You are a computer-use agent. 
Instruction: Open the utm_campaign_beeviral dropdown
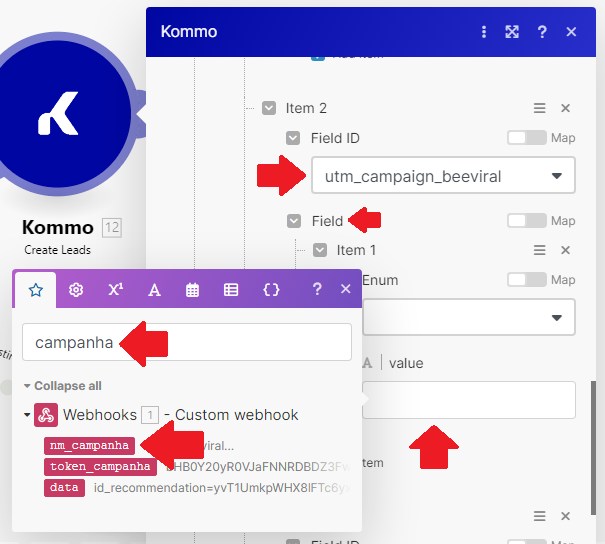[x=443, y=176]
